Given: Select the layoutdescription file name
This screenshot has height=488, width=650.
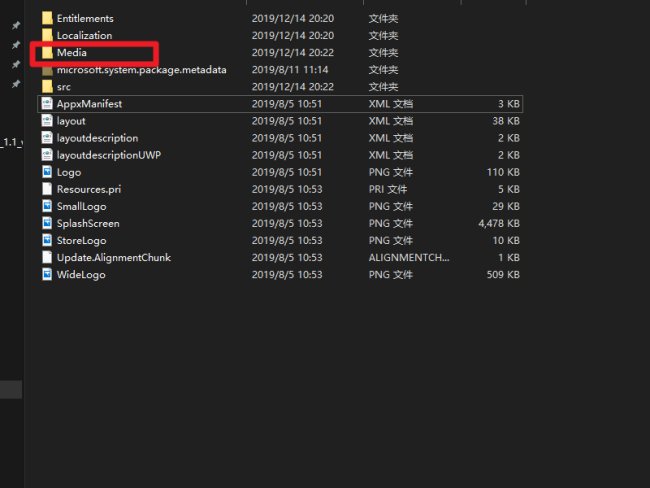Looking at the screenshot, I should (97, 138).
